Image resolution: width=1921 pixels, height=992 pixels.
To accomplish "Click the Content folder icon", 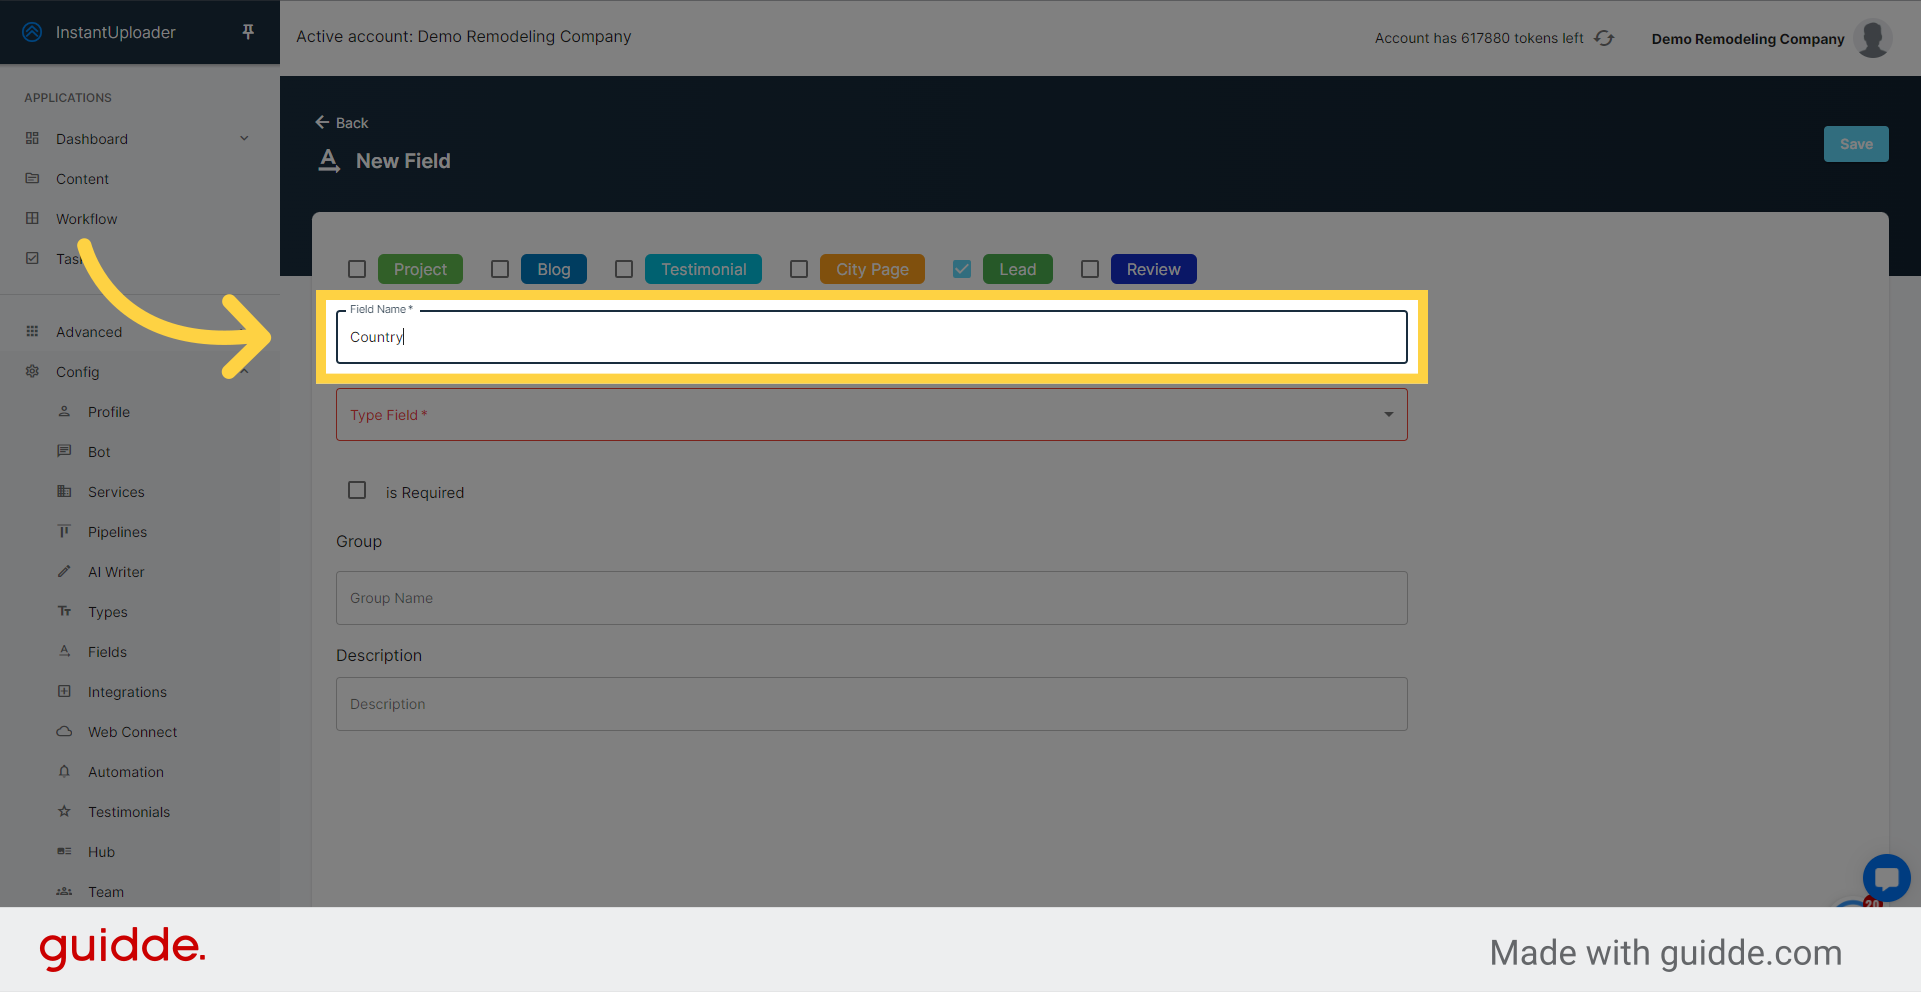I will click(x=32, y=178).
